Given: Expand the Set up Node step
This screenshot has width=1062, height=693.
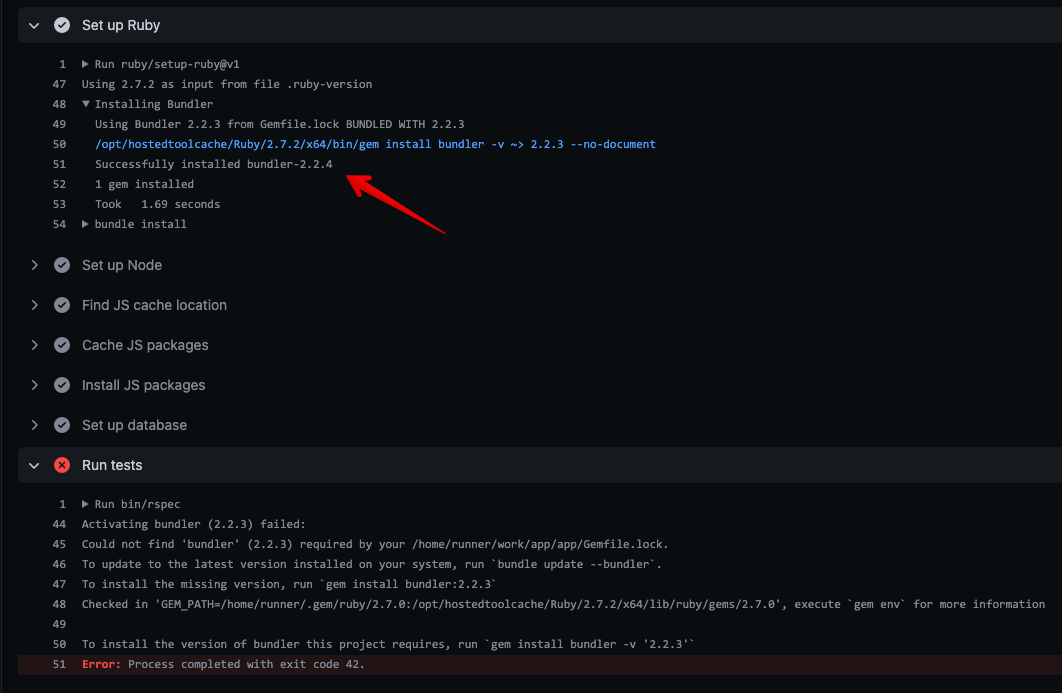Looking at the screenshot, I should pyautogui.click(x=34, y=265).
